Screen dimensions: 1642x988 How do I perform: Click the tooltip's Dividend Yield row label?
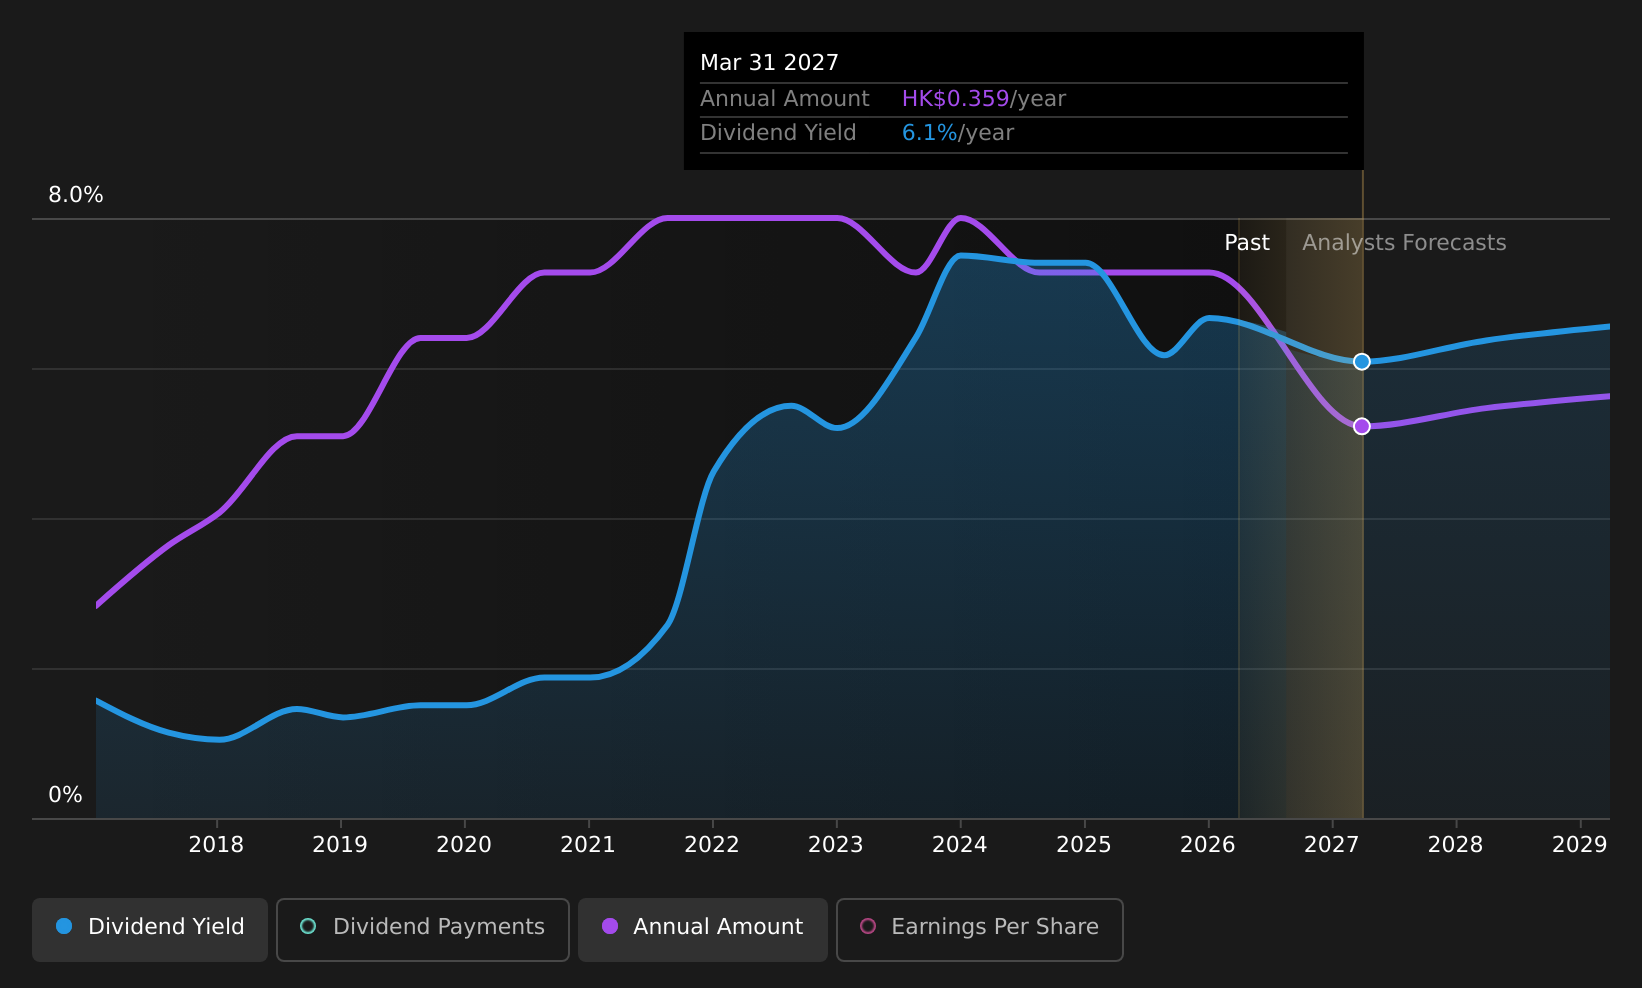pos(778,133)
